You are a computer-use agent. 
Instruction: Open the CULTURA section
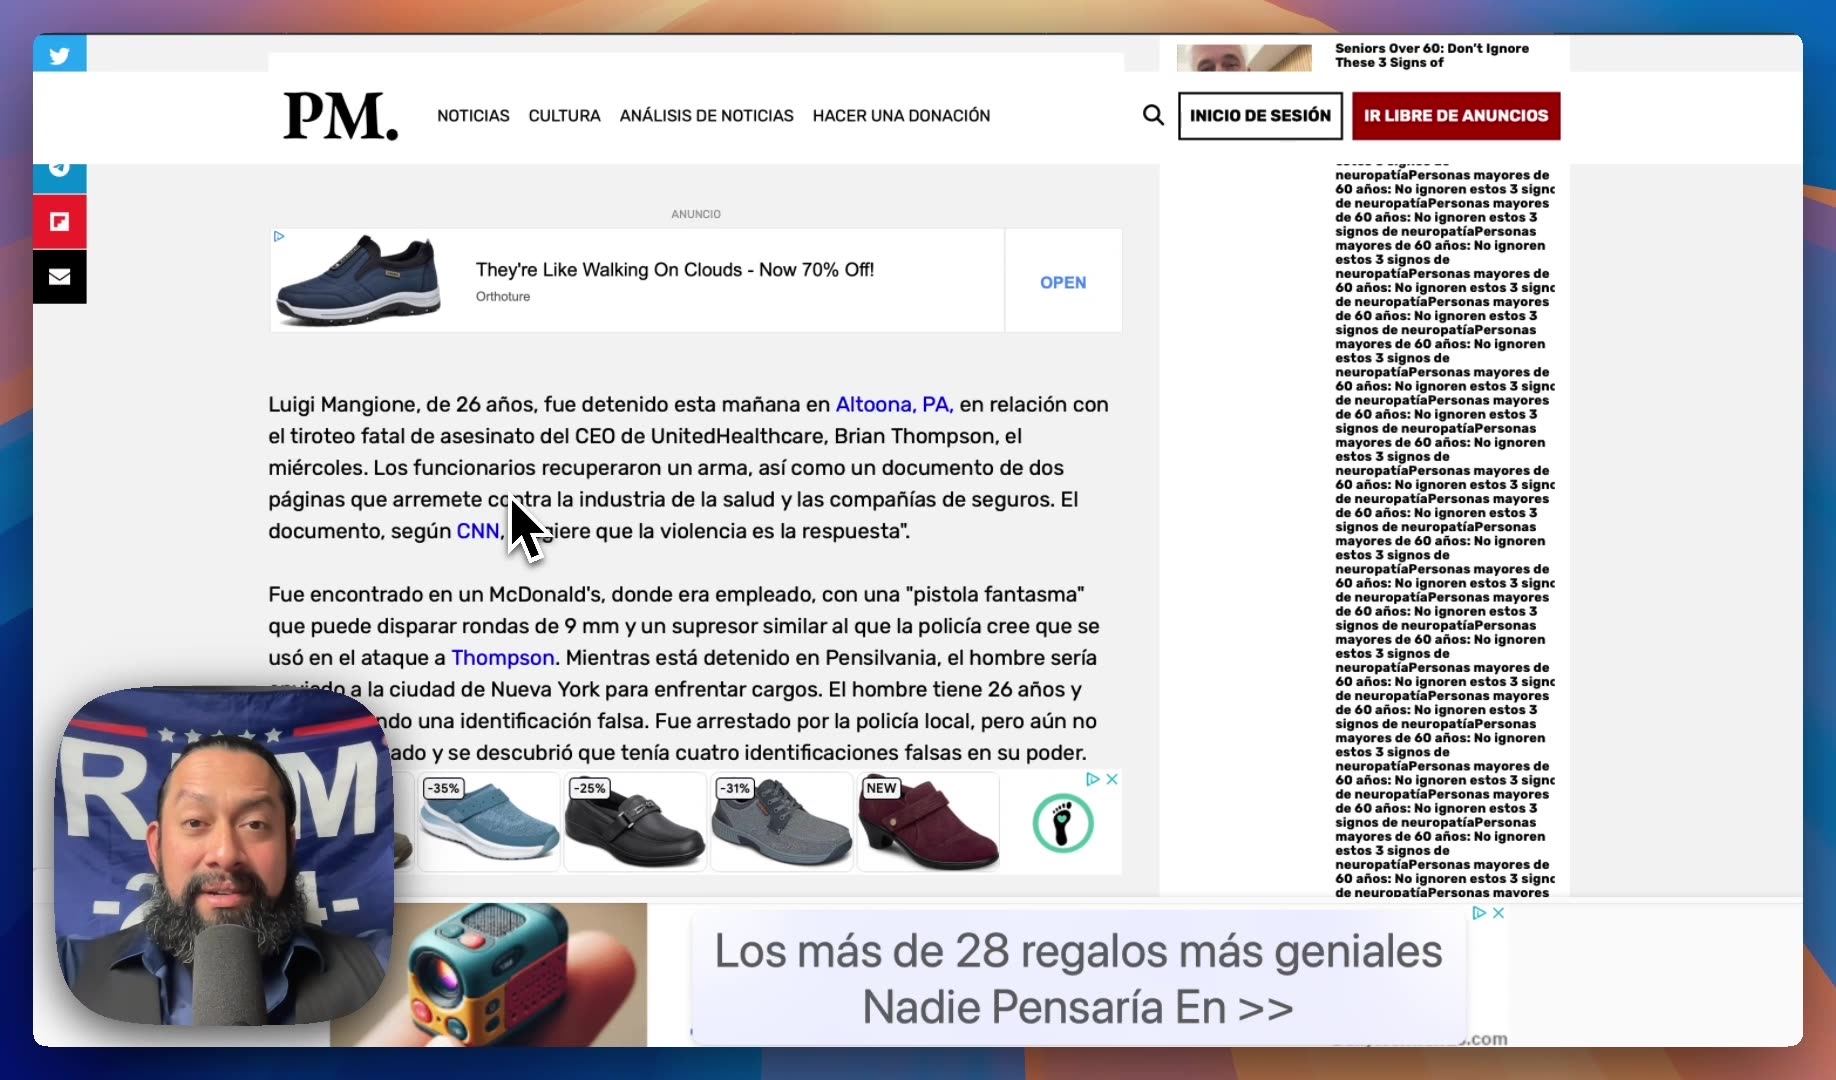564,116
